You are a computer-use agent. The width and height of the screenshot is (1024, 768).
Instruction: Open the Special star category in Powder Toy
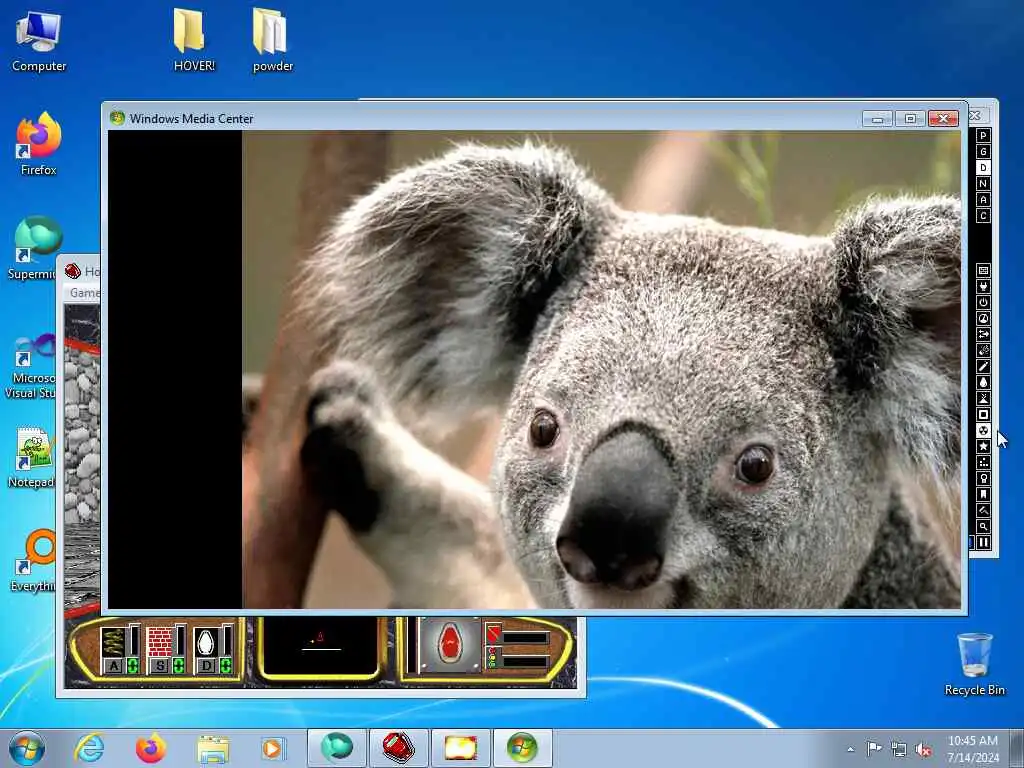(983, 446)
